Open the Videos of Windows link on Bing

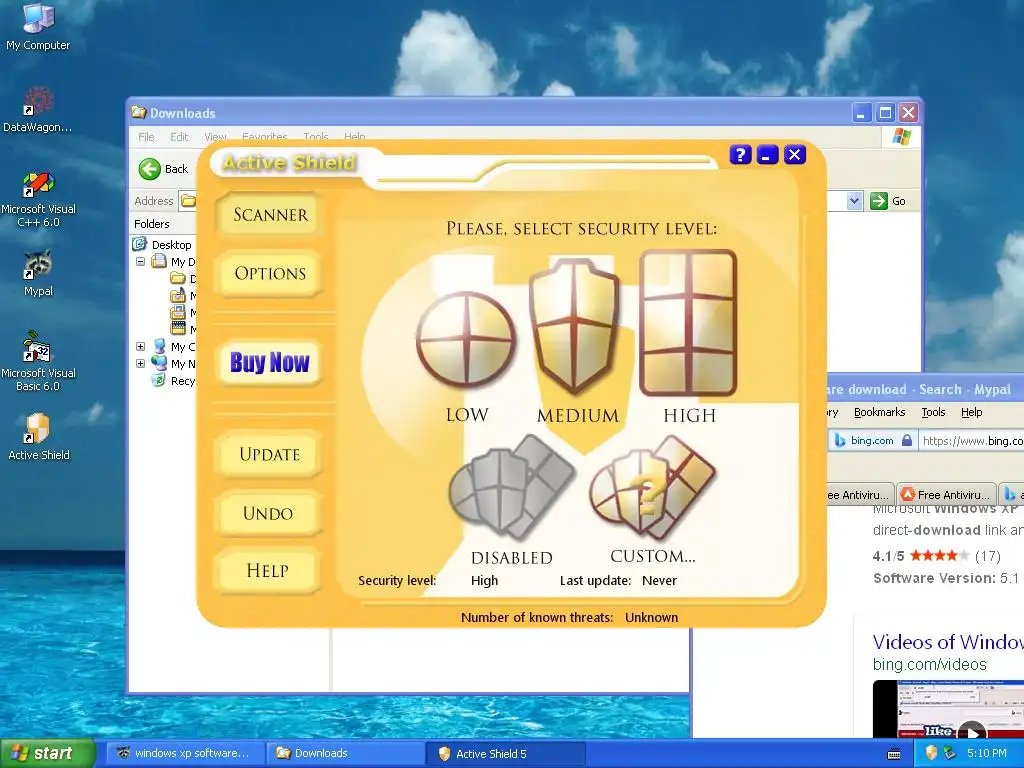(x=948, y=642)
